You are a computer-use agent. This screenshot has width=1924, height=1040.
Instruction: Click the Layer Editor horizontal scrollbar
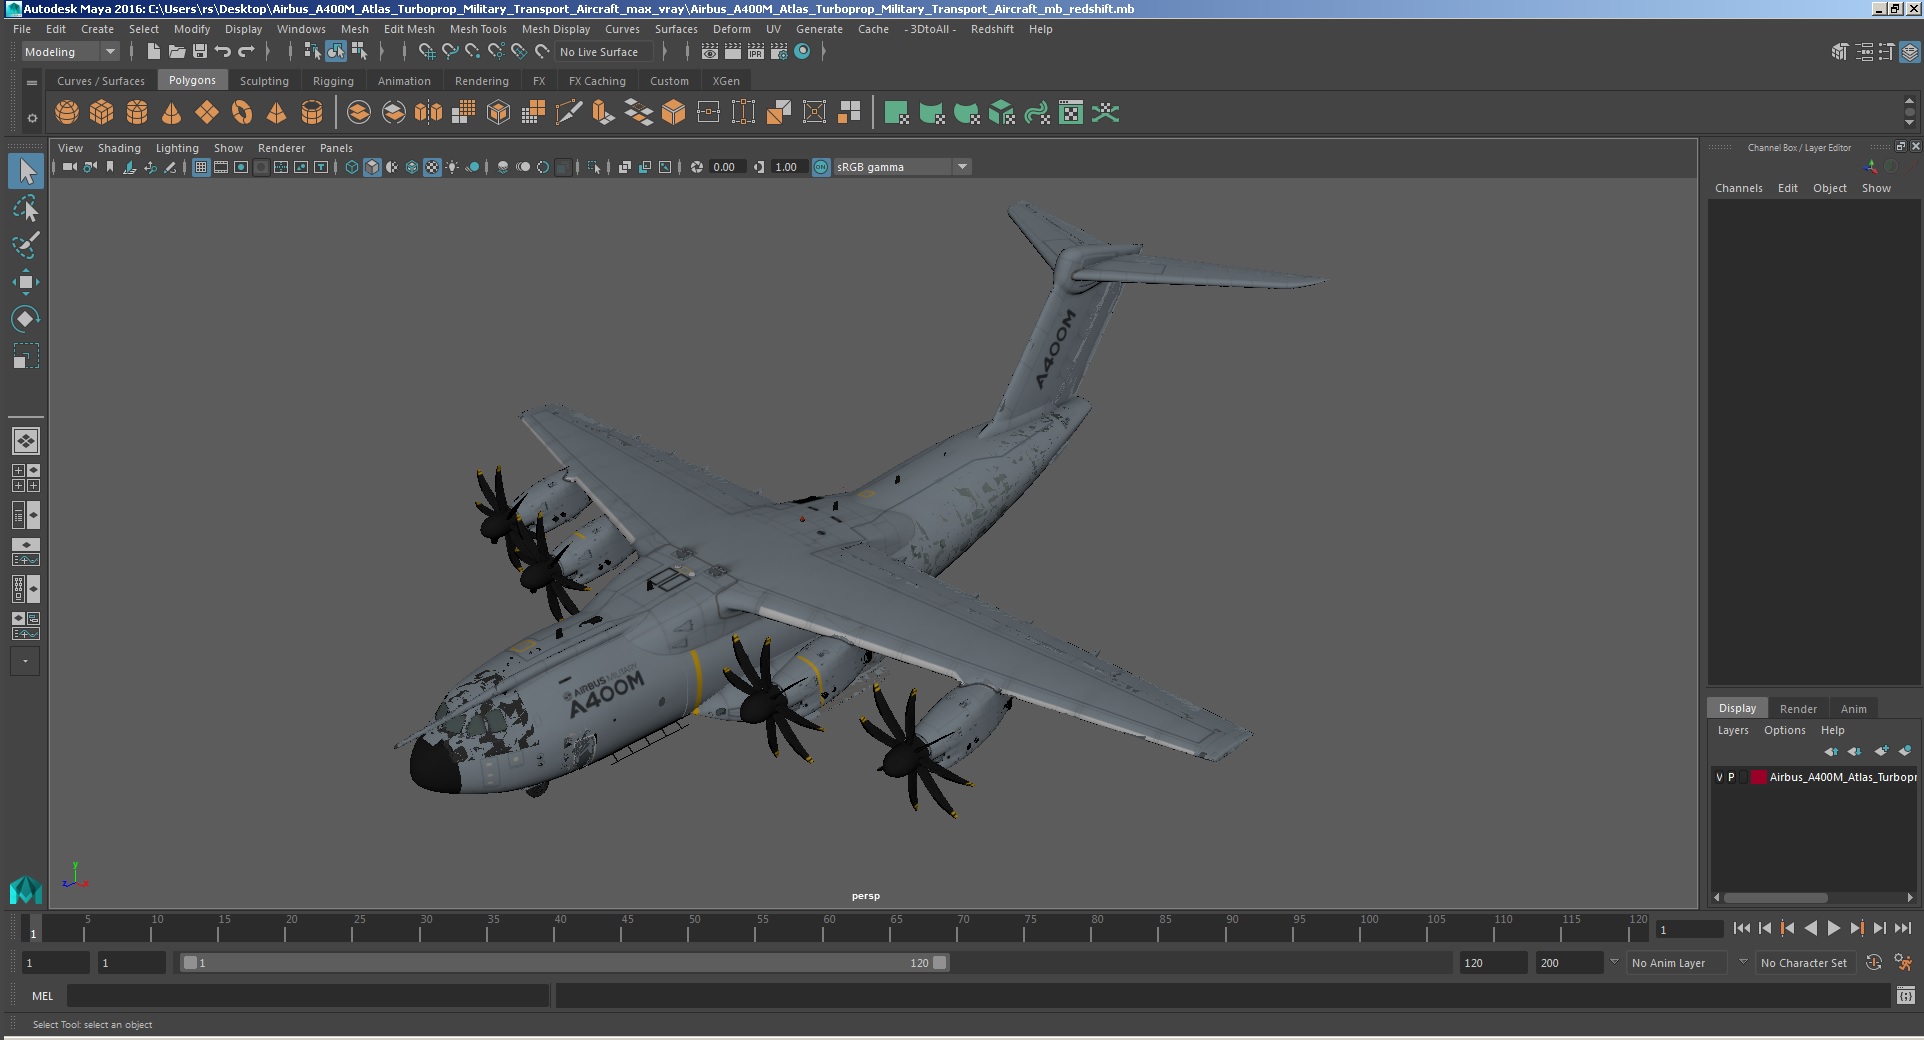1776,897
